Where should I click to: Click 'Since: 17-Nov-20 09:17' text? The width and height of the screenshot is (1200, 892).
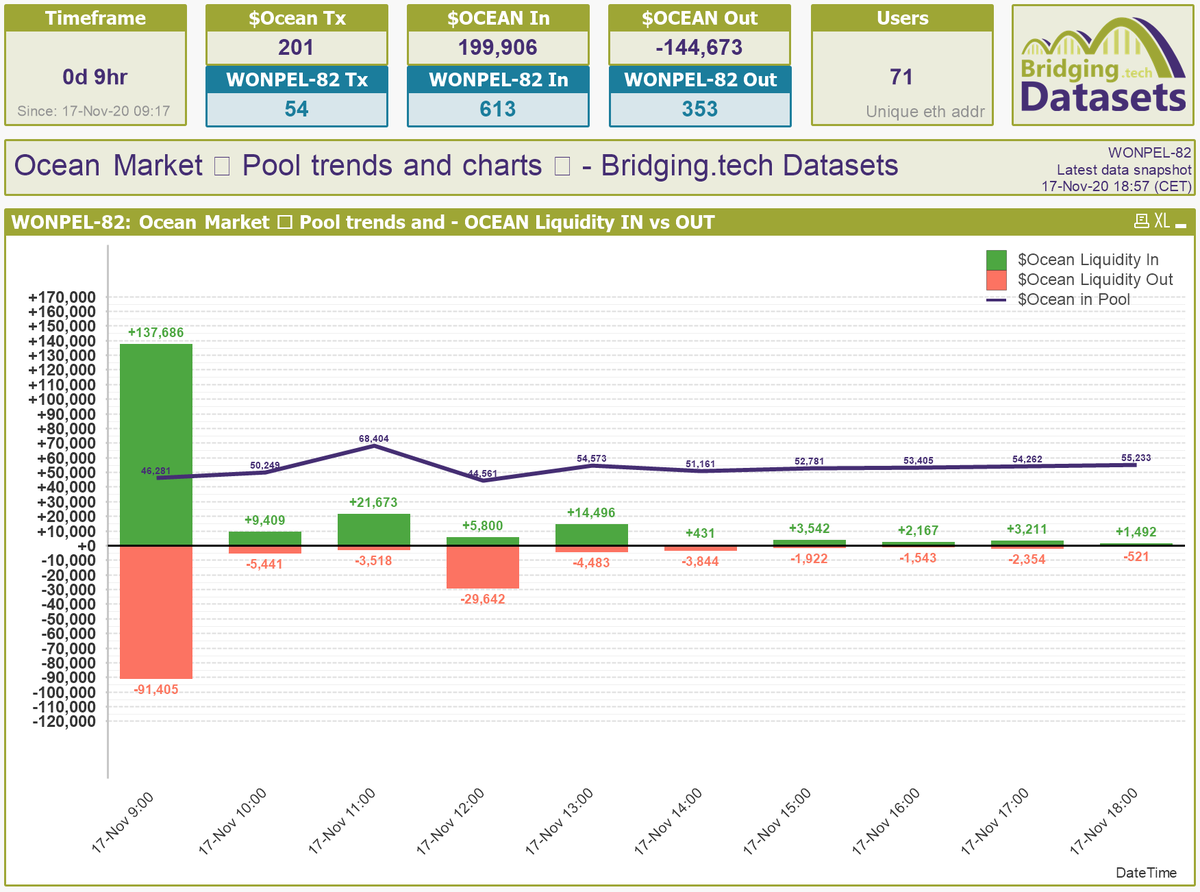[94, 112]
